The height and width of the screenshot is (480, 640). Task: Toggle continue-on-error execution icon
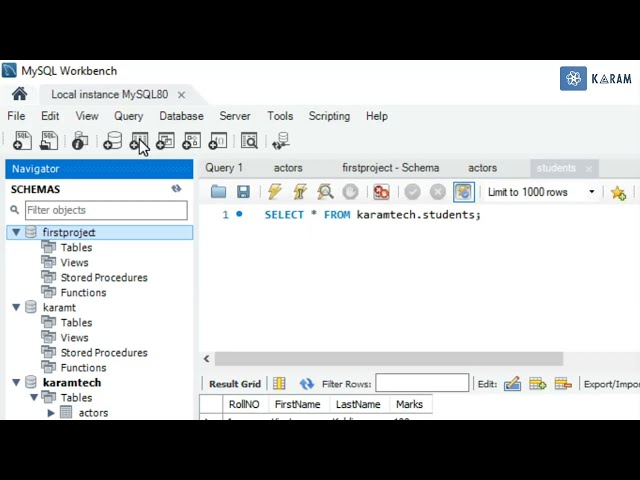coord(381,191)
